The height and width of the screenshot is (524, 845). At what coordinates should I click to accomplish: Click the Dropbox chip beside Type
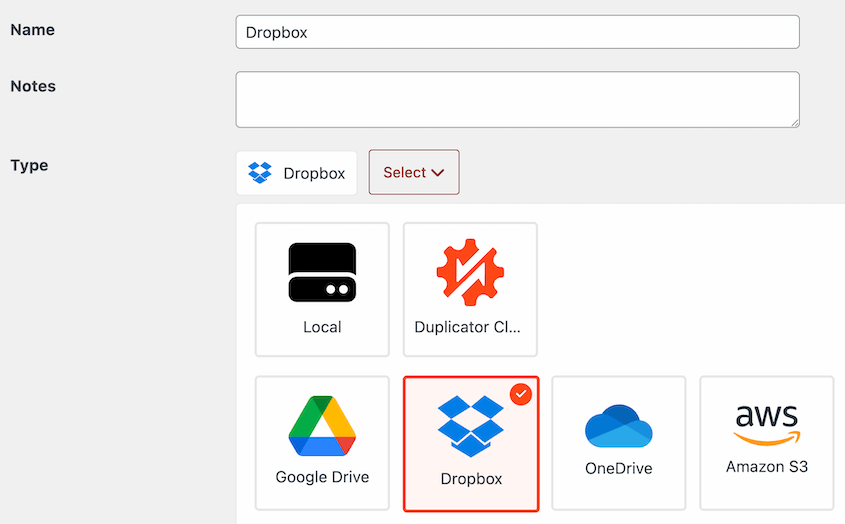pyautogui.click(x=296, y=173)
